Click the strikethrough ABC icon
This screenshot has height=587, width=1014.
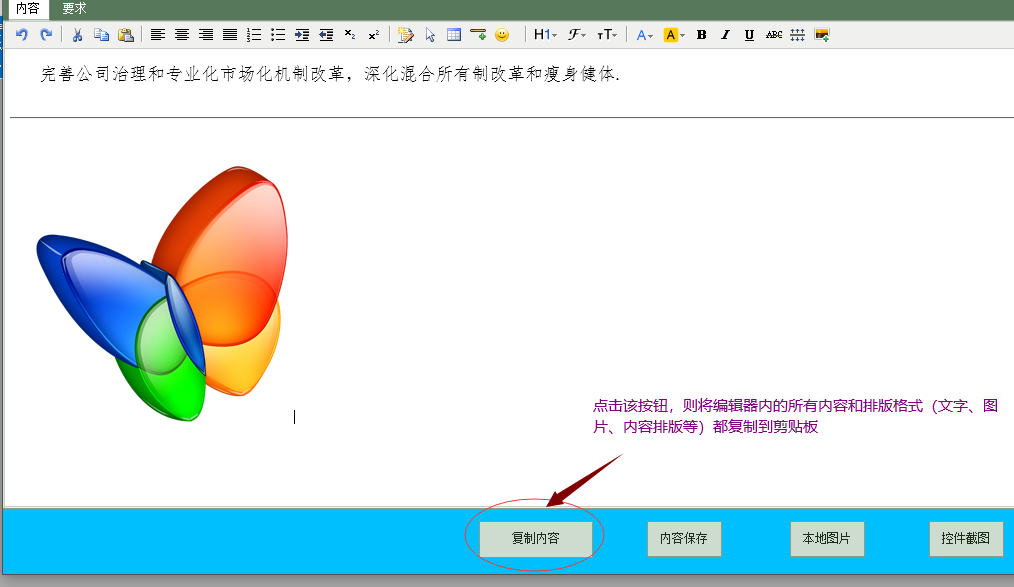point(773,35)
